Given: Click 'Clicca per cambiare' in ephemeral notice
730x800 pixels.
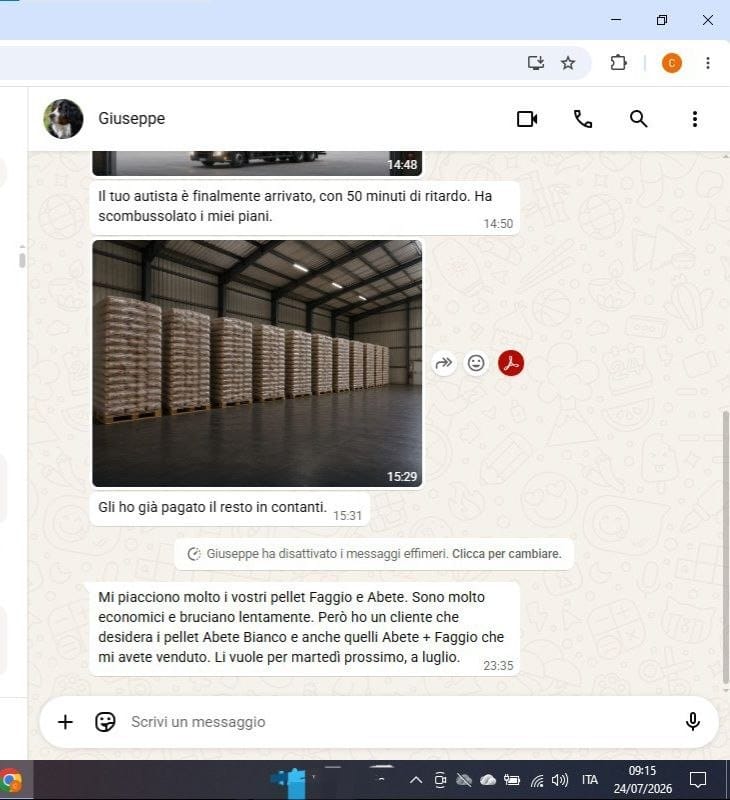Looking at the screenshot, I should [x=507, y=554].
